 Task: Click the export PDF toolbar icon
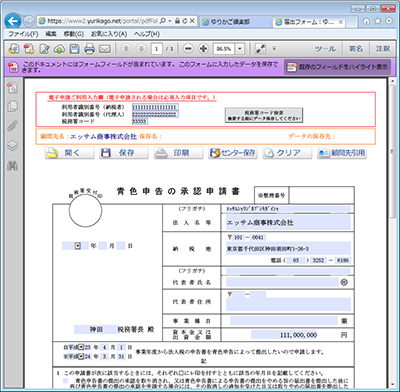pyautogui.click(x=14, y=49)
